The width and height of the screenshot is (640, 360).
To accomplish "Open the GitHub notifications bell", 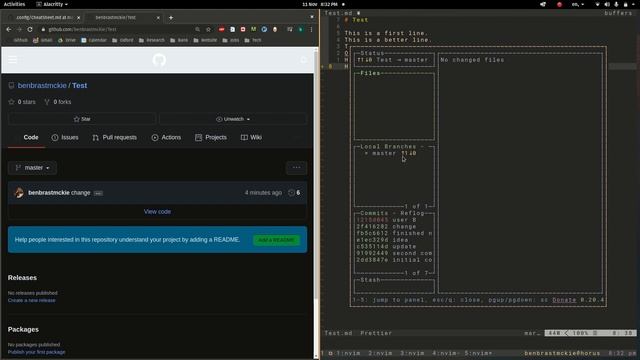I will coord(304,60).
